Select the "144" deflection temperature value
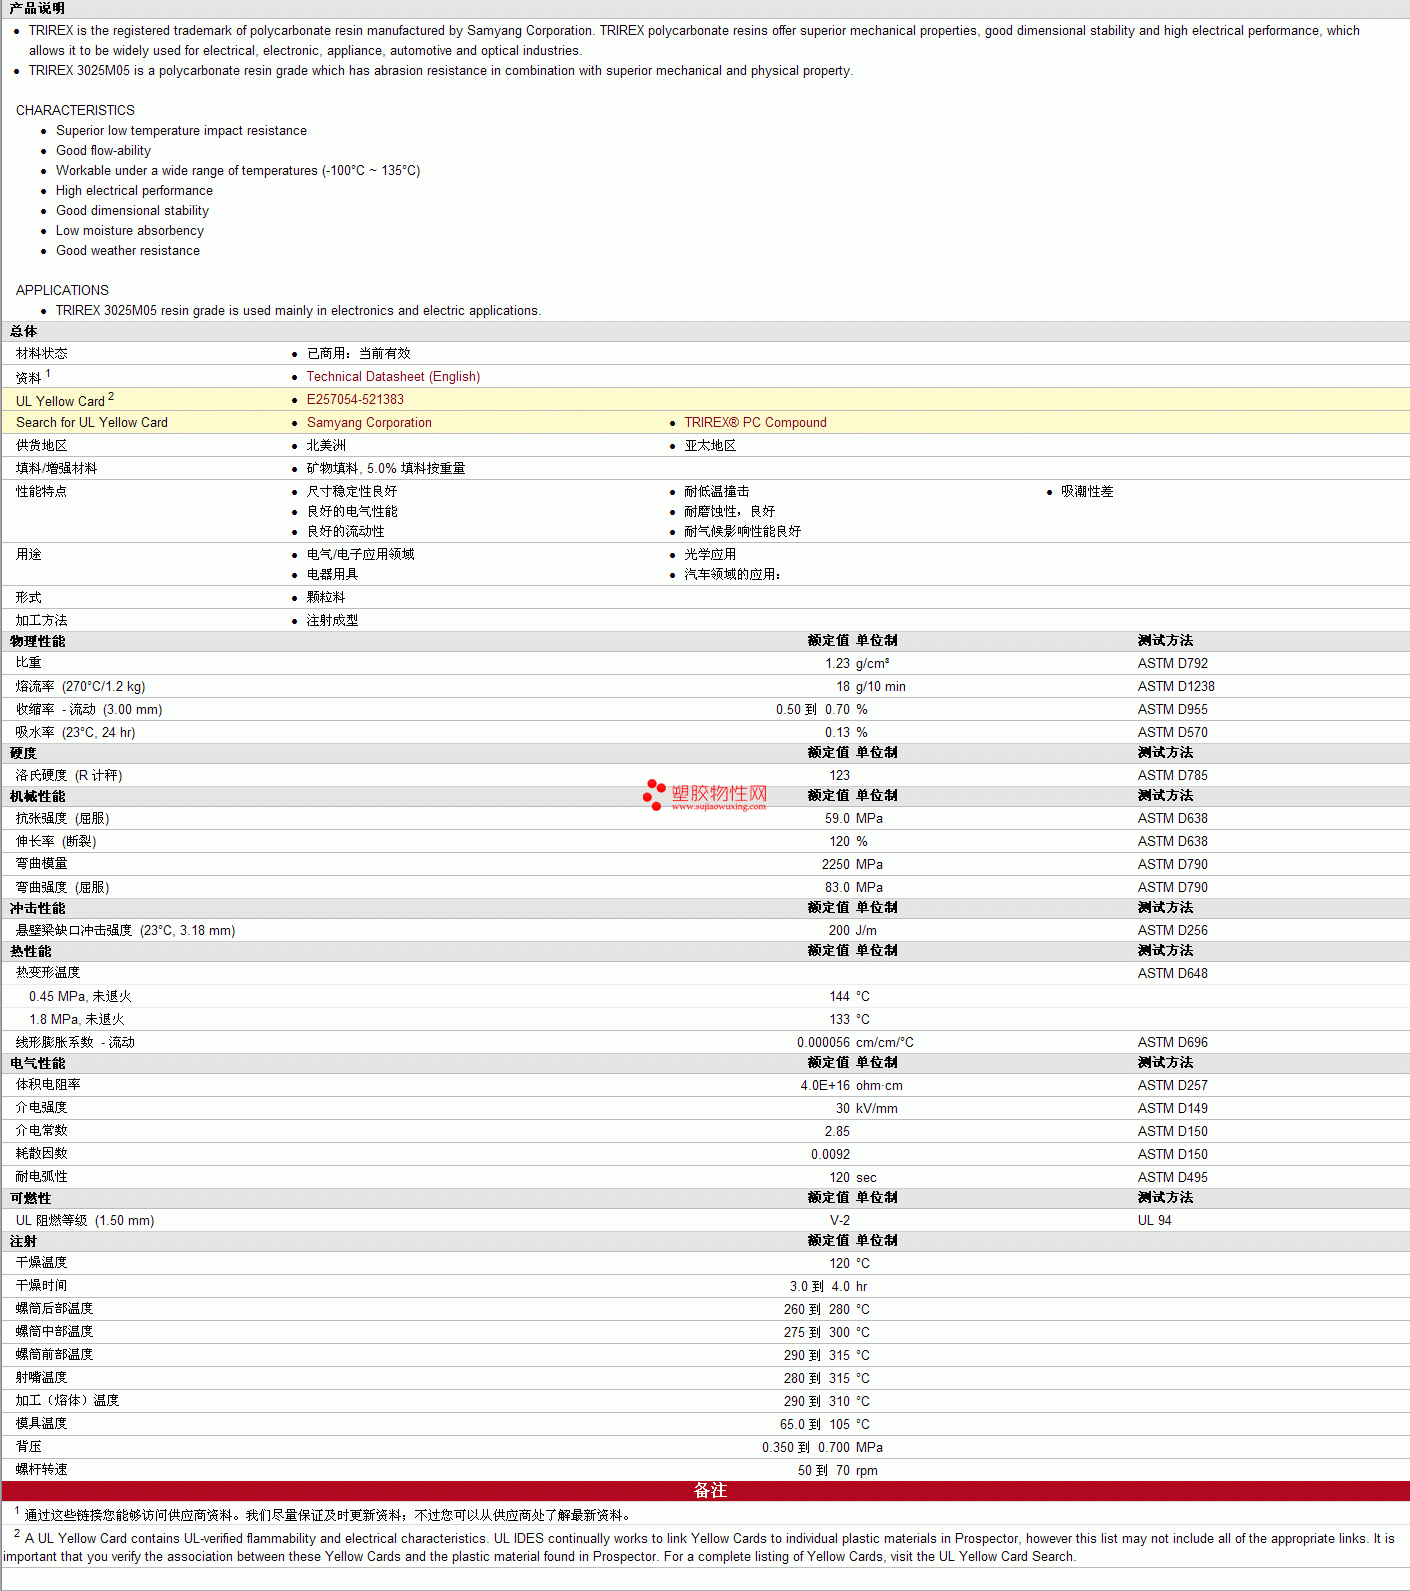This screenshot has width=1410, height=1591. 840,997
